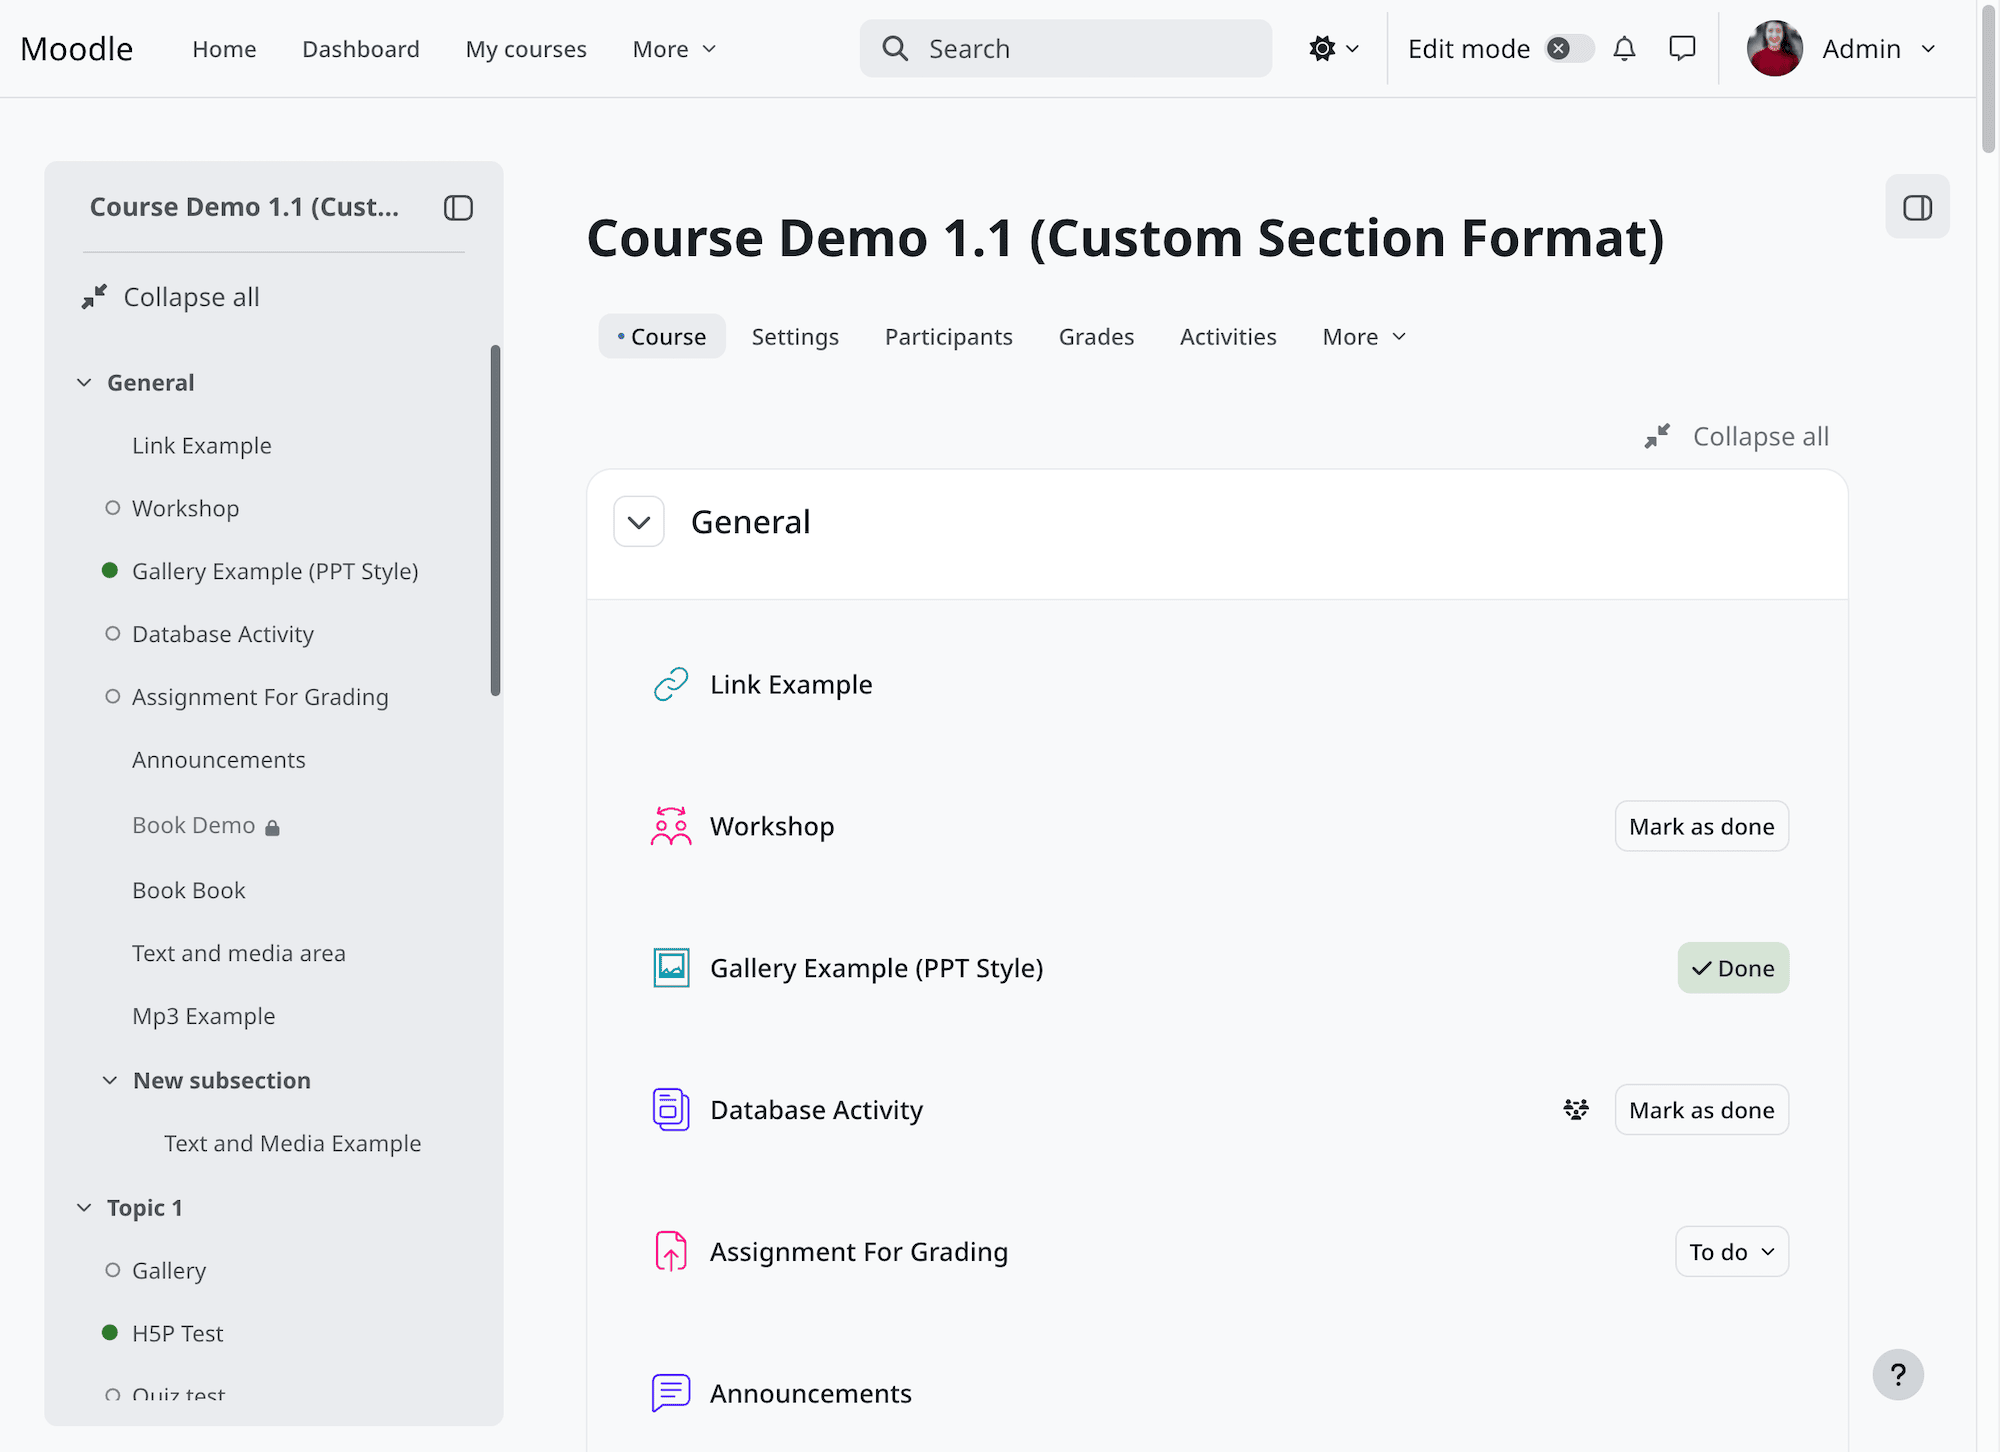The width and height of the screenshot is (2000, 1452).
Task: Open the Grades tab
Action: [x=1096, y=337]
